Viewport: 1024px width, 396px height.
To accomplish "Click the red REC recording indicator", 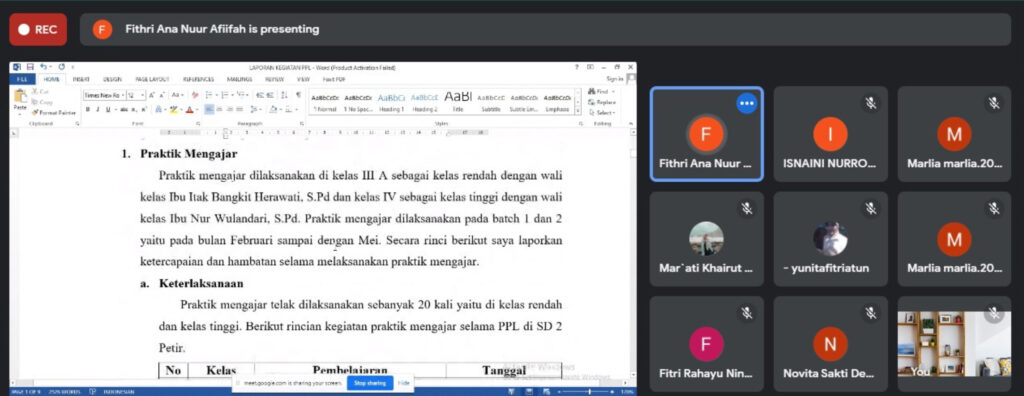I will point(38,29).
